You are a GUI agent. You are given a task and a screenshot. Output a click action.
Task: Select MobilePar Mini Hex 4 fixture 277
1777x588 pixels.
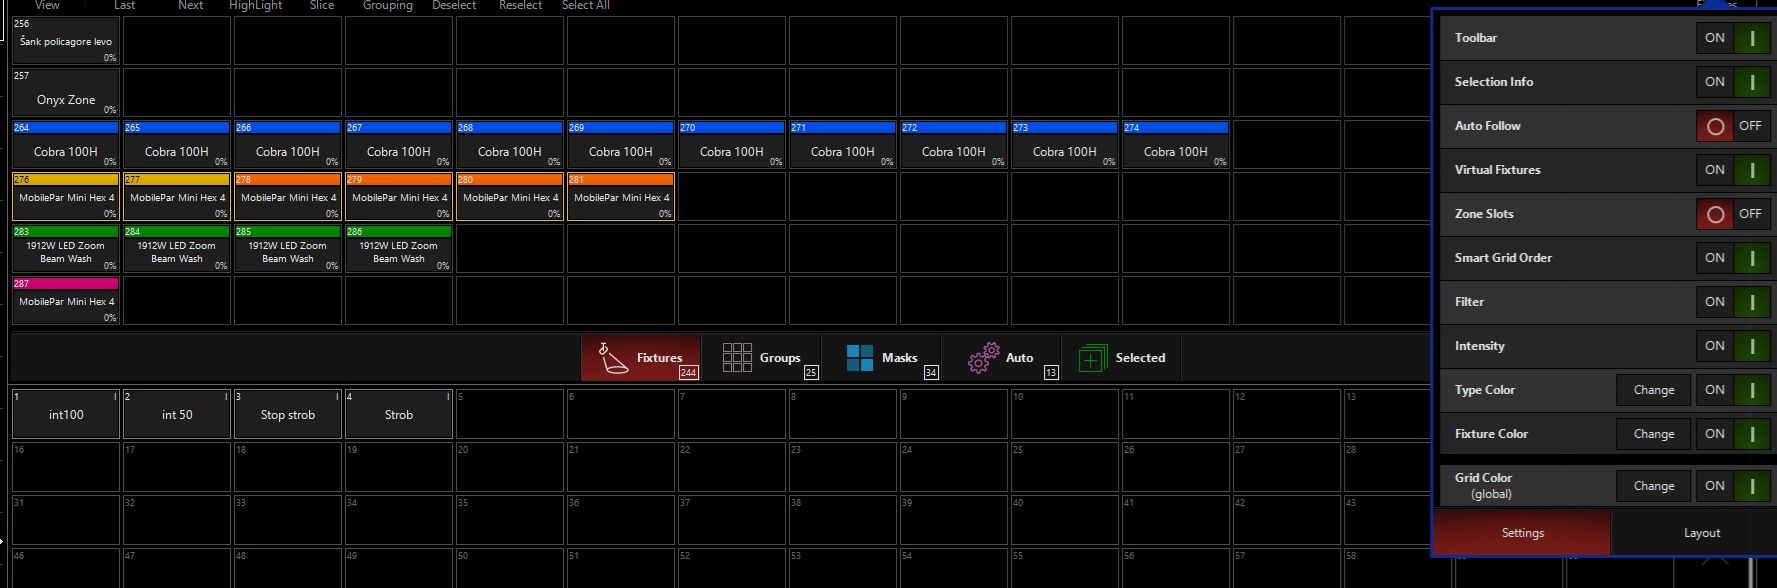tap(177, 196)
